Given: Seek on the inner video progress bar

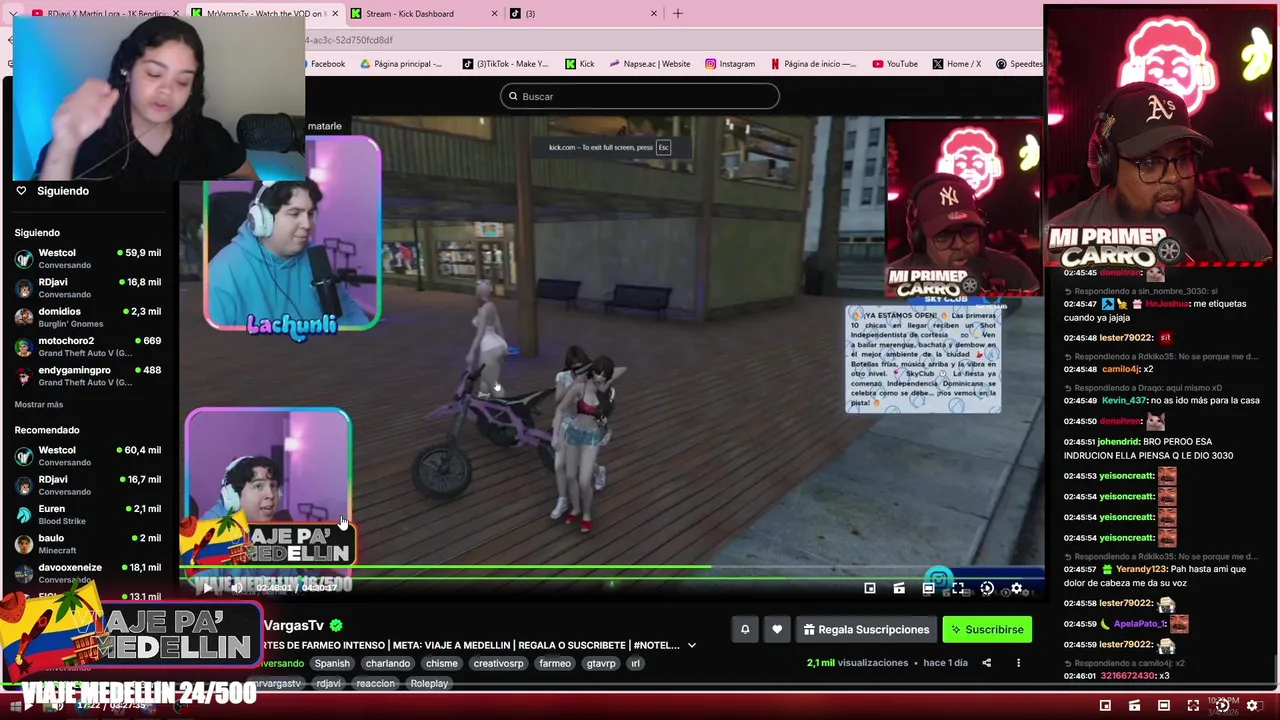Looking at the screenshot, I should click(612, 567).
